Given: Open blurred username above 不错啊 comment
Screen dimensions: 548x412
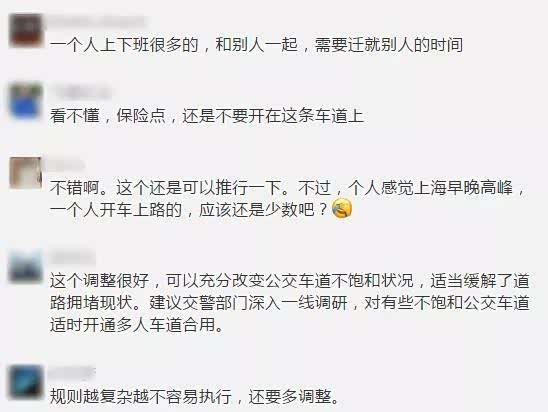Looking at the screenshot, I should (67, 165).
